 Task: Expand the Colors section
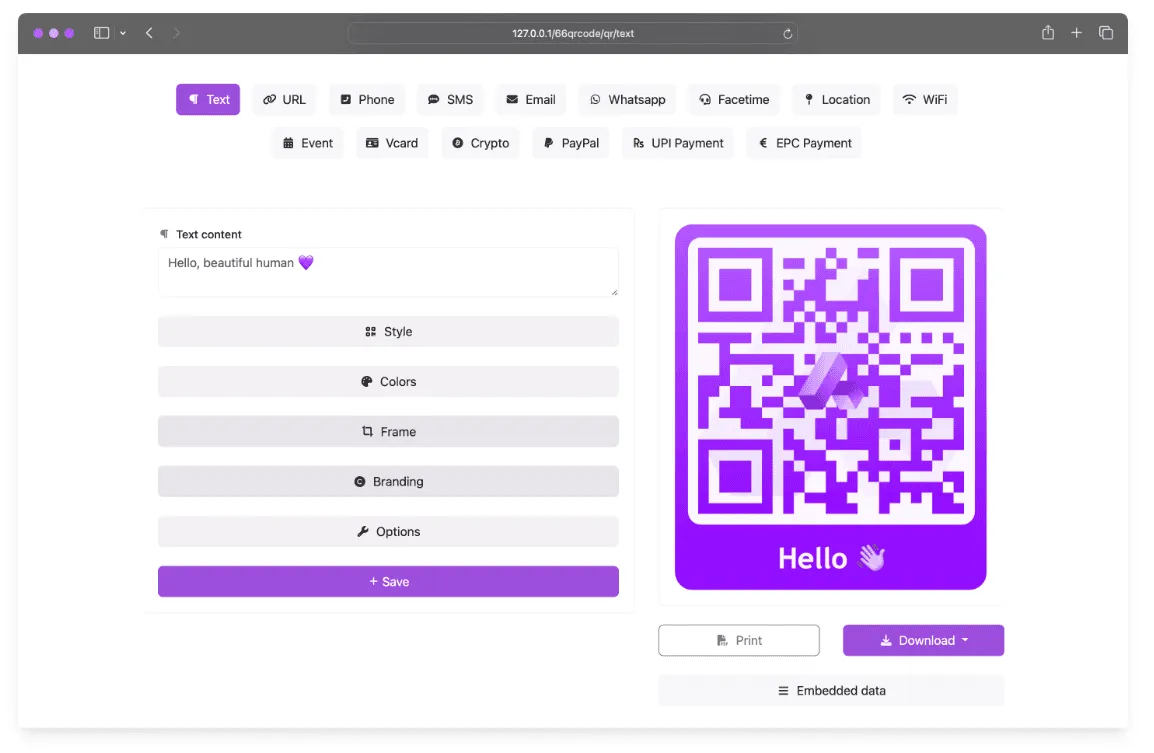(388, 381)
